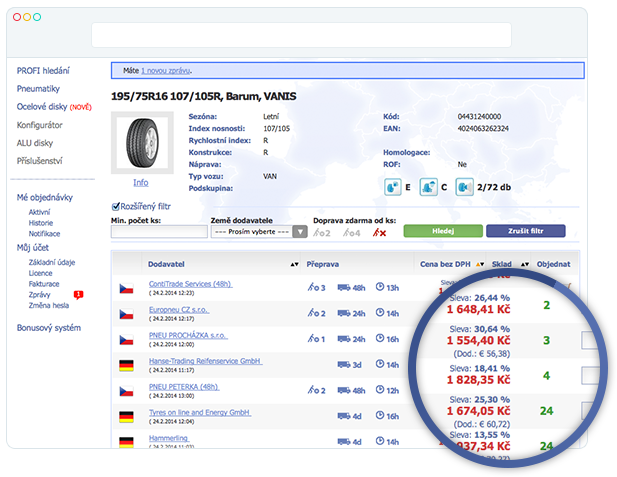
Task: Open PNEU PETERKA (48h) supplier link
Action: point(184,387)
